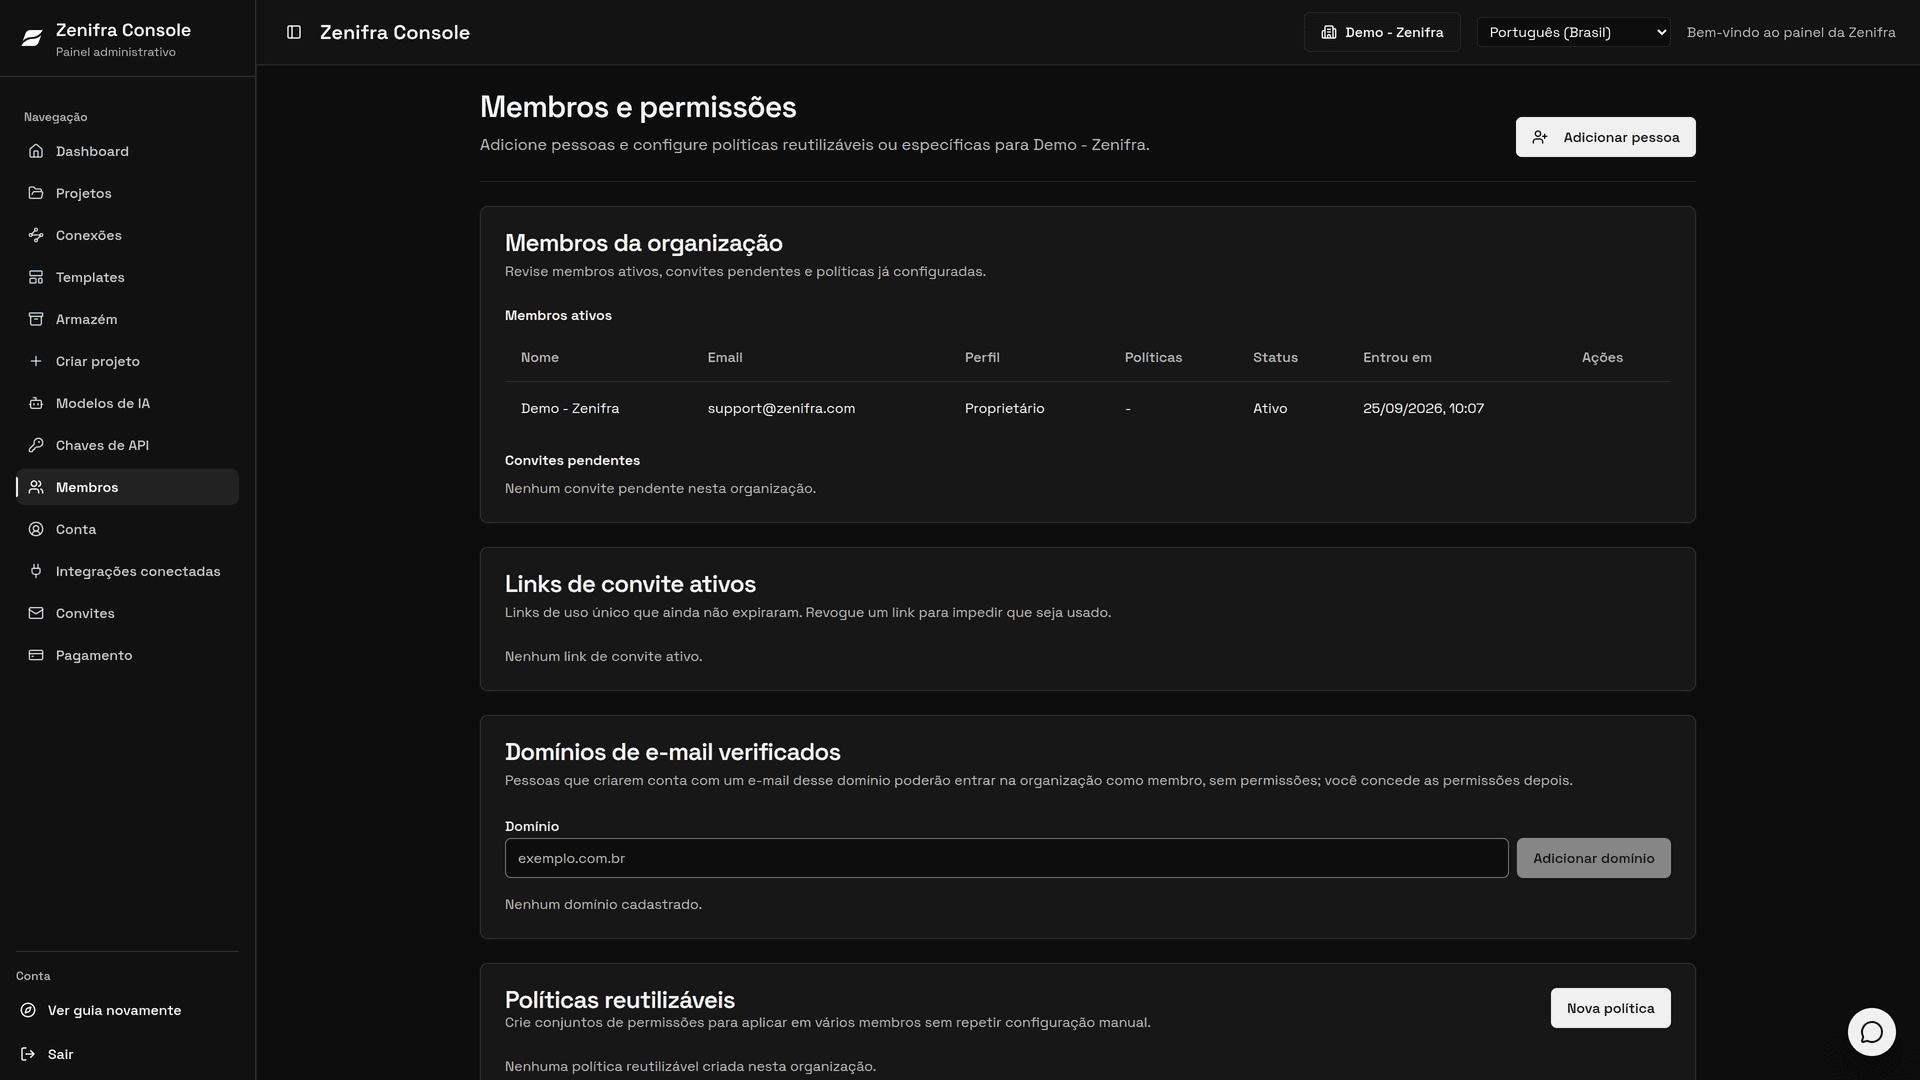Click the Modelos de IA robot icon
Screen dimensions: 1920x1080
click(36, 403)
